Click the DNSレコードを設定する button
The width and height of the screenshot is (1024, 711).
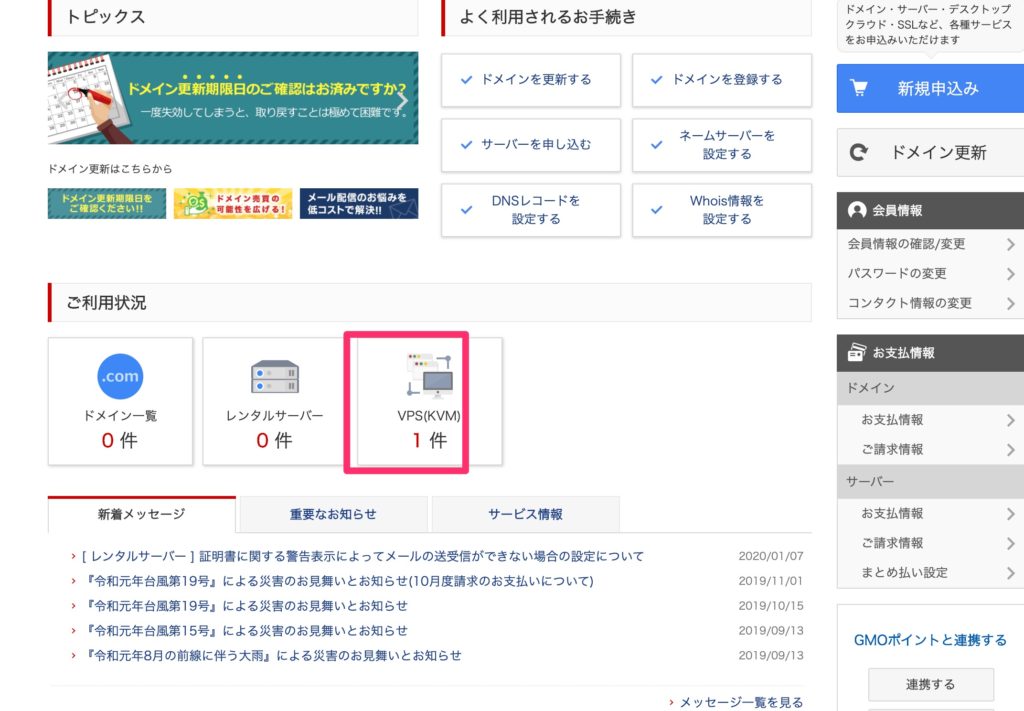click(x=530, y=210)
